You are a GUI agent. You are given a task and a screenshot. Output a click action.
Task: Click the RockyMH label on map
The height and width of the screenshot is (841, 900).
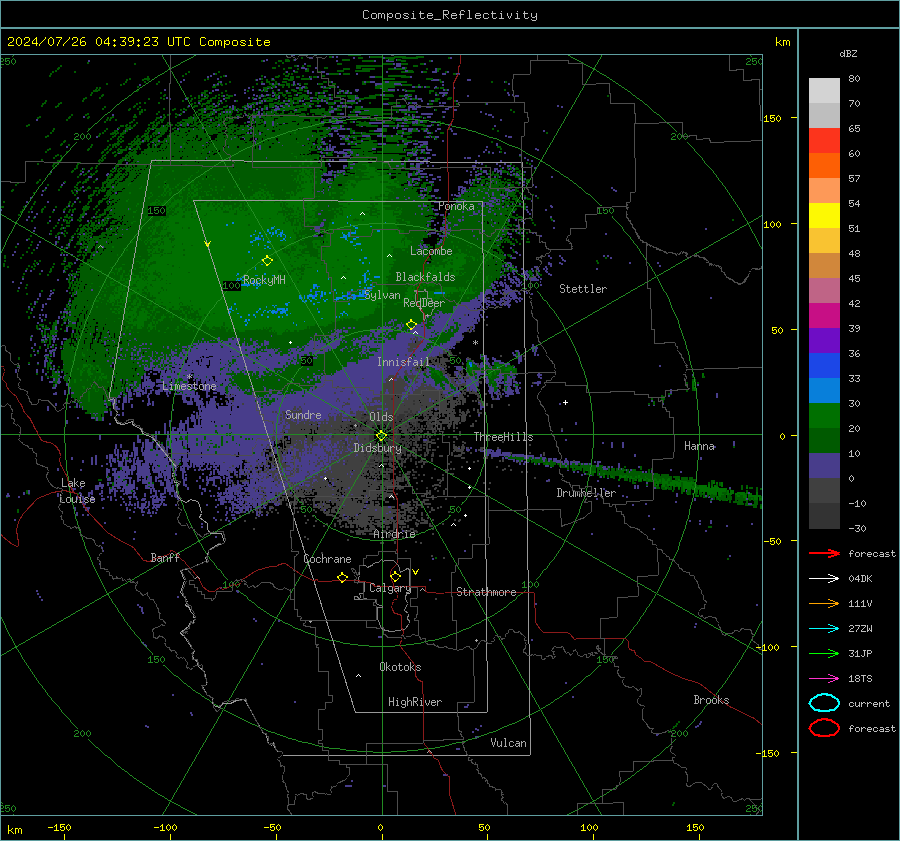pos(264,280)
